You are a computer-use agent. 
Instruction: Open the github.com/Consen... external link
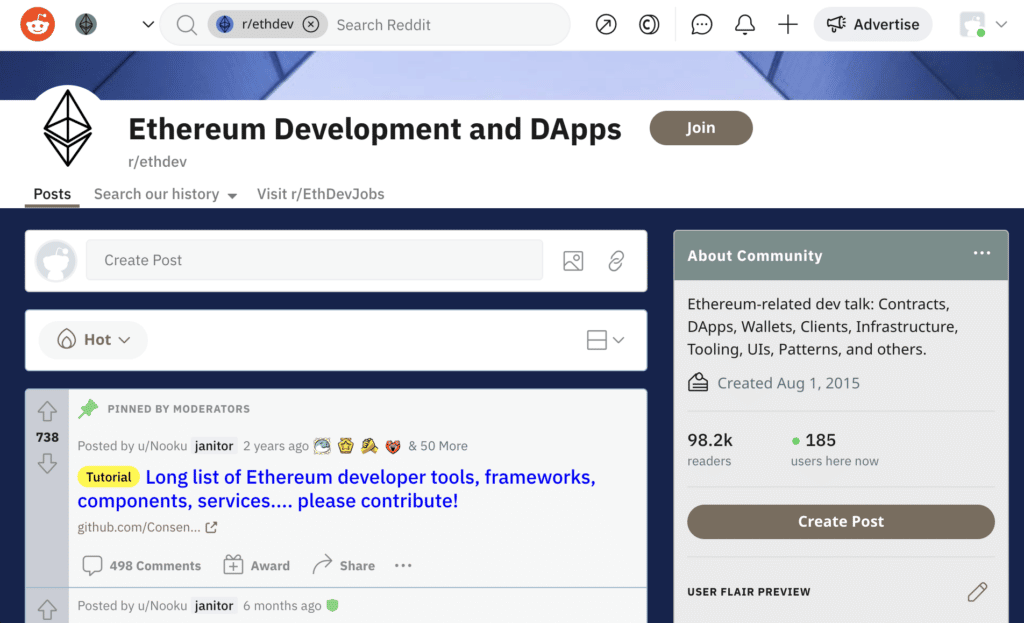pos(147,527)
